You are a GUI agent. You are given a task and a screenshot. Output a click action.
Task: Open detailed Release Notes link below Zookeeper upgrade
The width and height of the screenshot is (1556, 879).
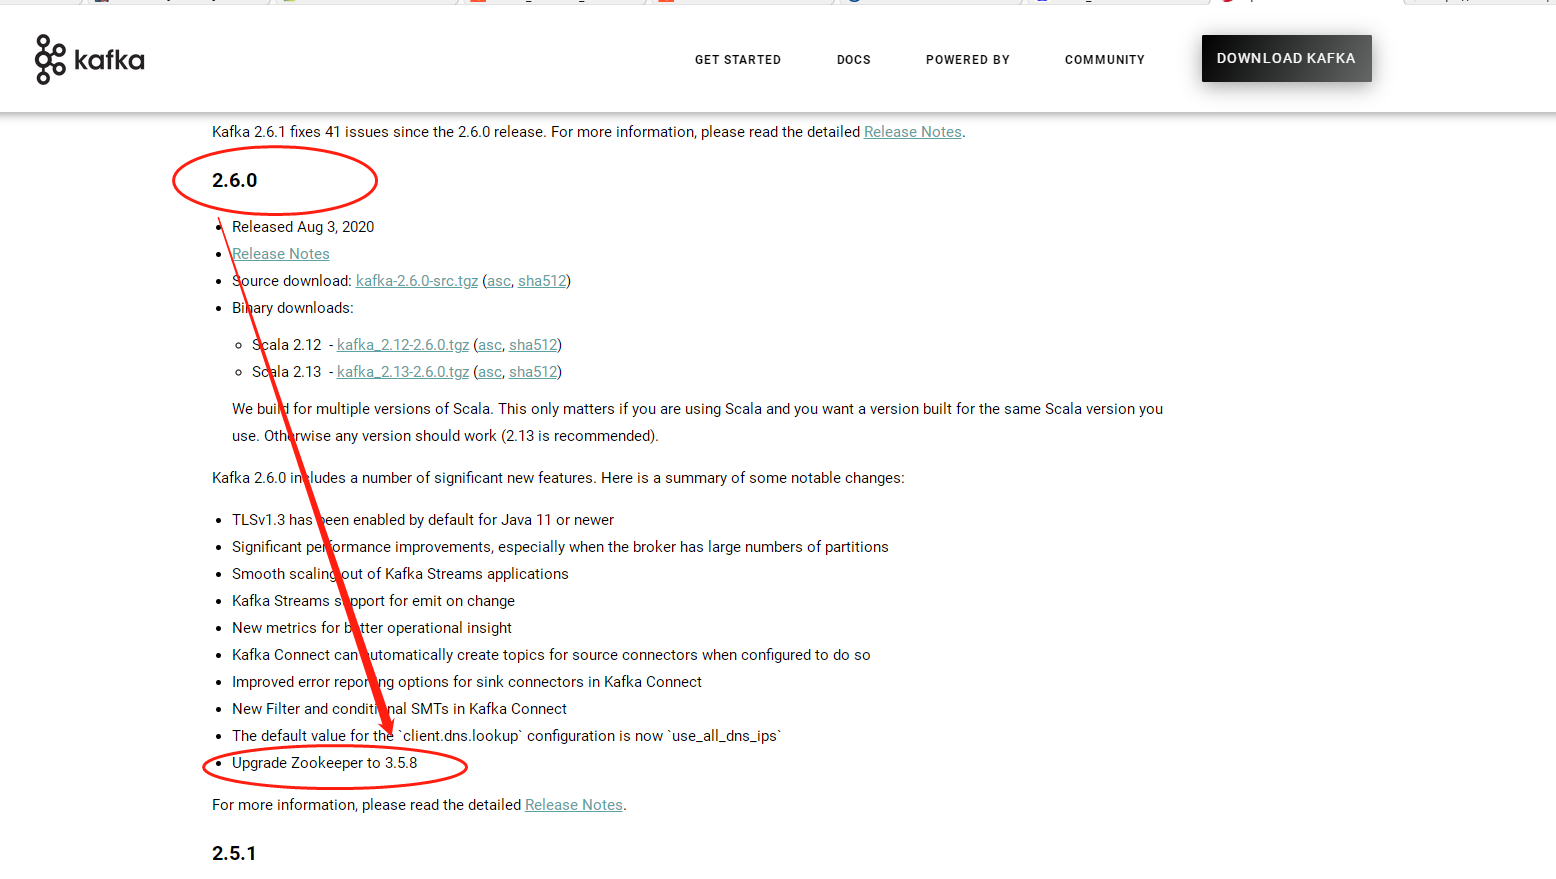pyautogui.click(x=574, y=805)
